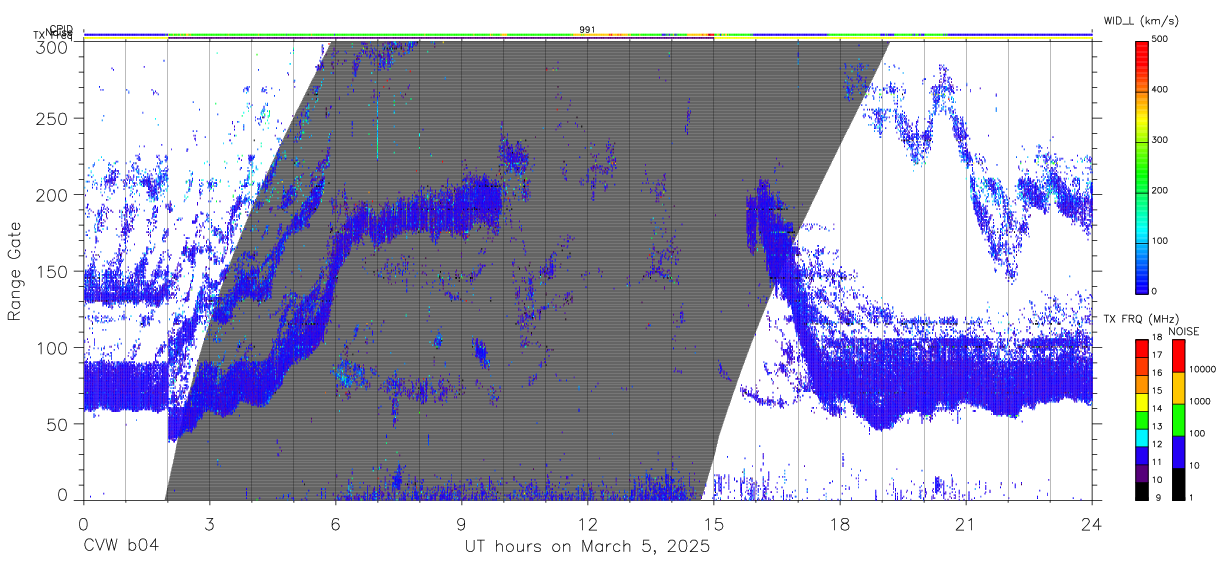Click the 500 label on WID color bar

point(1160,39)
